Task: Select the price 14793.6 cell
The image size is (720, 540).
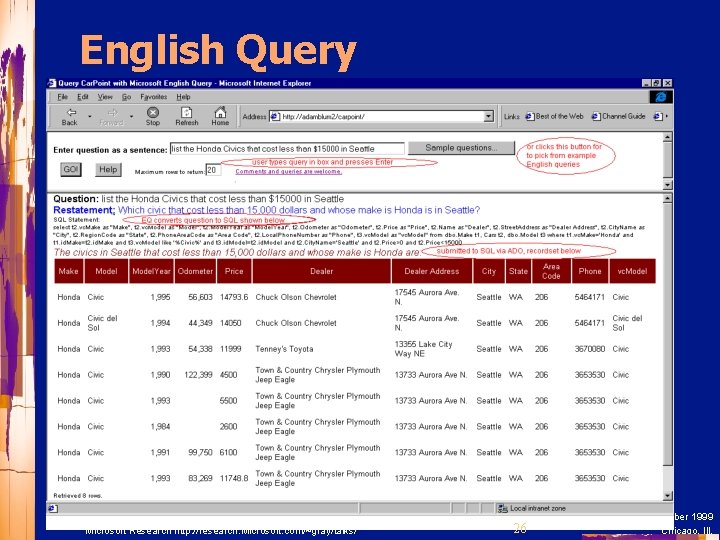Action: (234, 297)
